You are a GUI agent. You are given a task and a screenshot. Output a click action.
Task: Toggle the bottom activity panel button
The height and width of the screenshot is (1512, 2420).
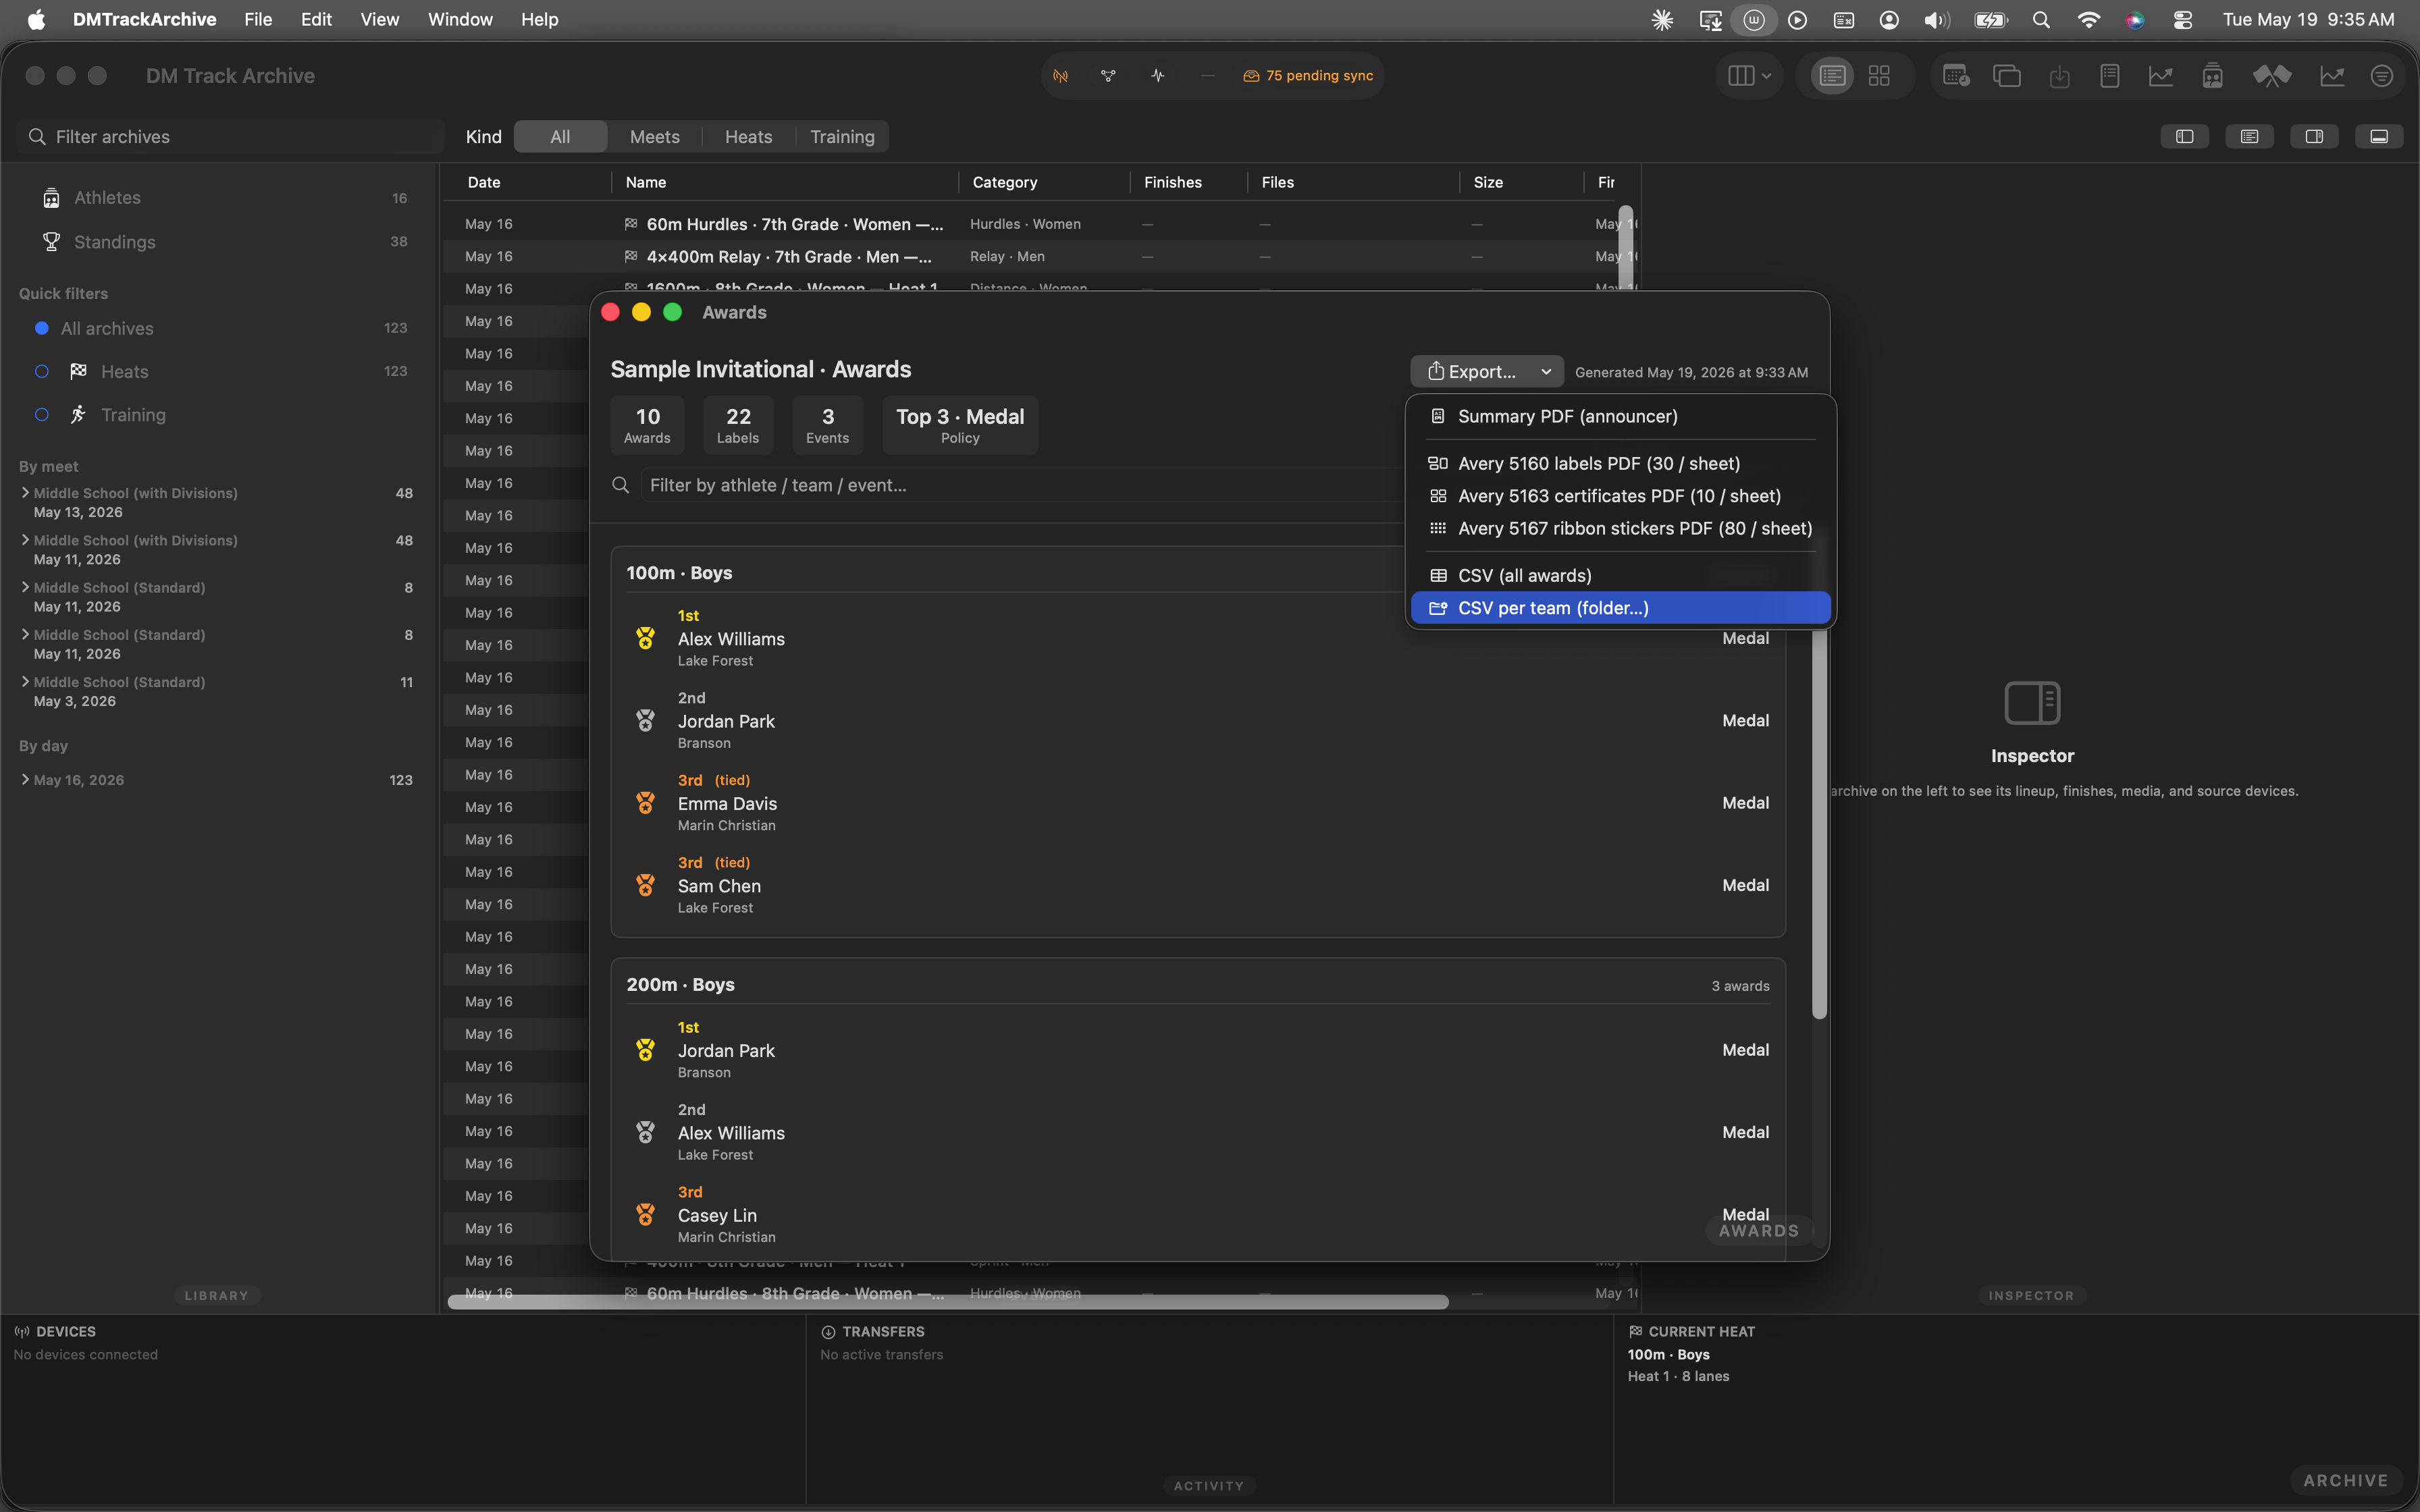coord(2379,137)
